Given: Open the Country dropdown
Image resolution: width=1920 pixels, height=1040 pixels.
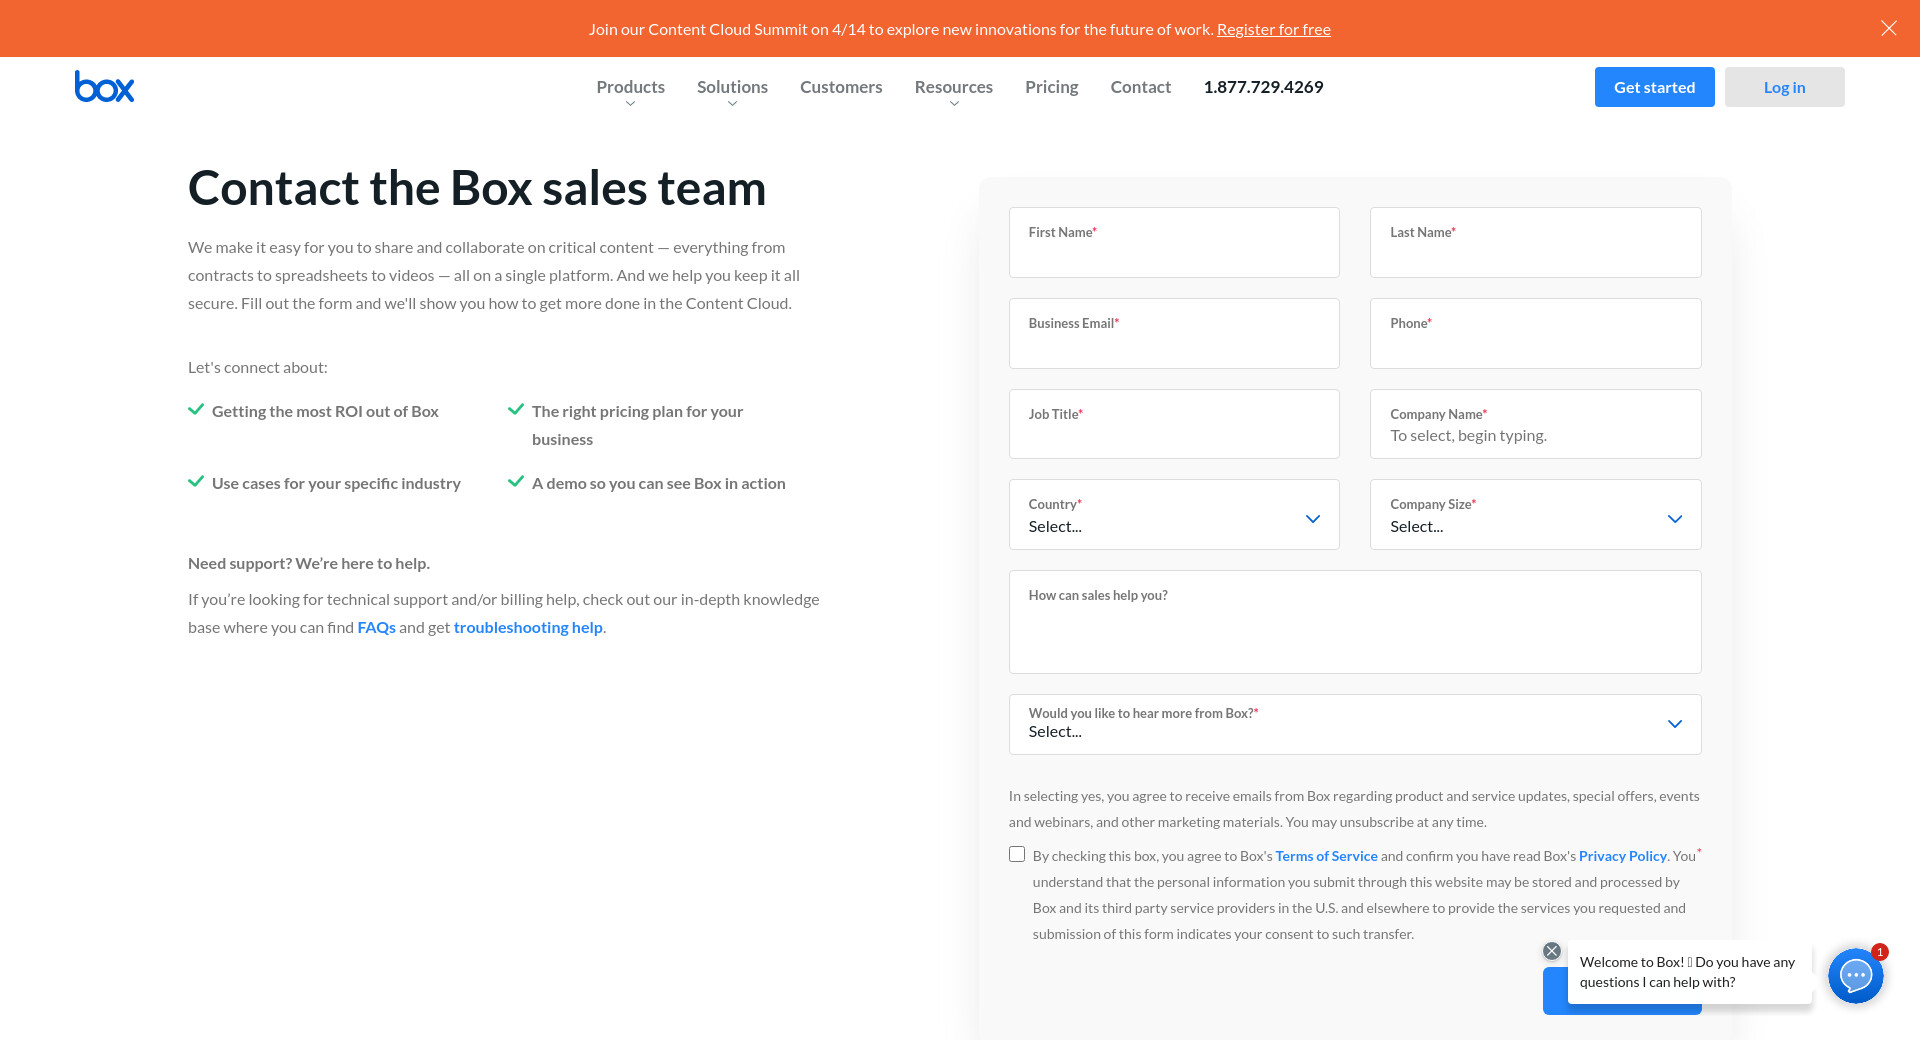Looking at the screenshot, I should point(1173,515).
